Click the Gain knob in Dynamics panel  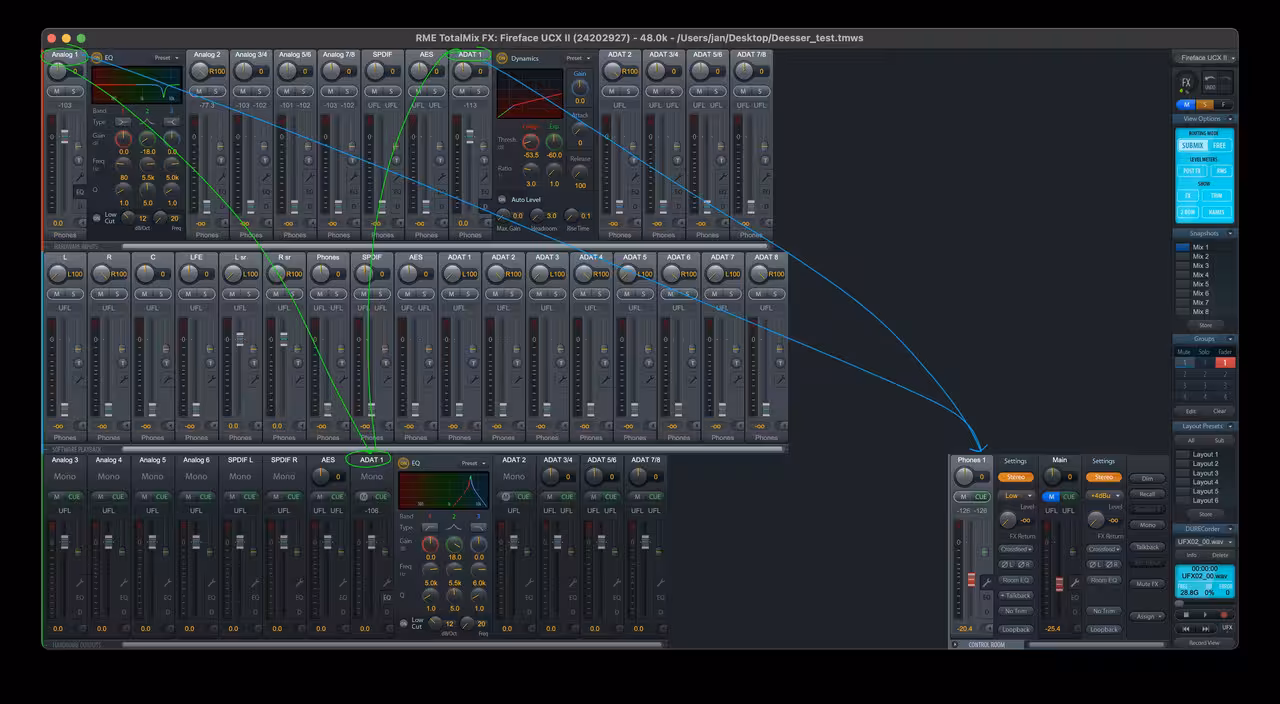[x=580, y=88]
